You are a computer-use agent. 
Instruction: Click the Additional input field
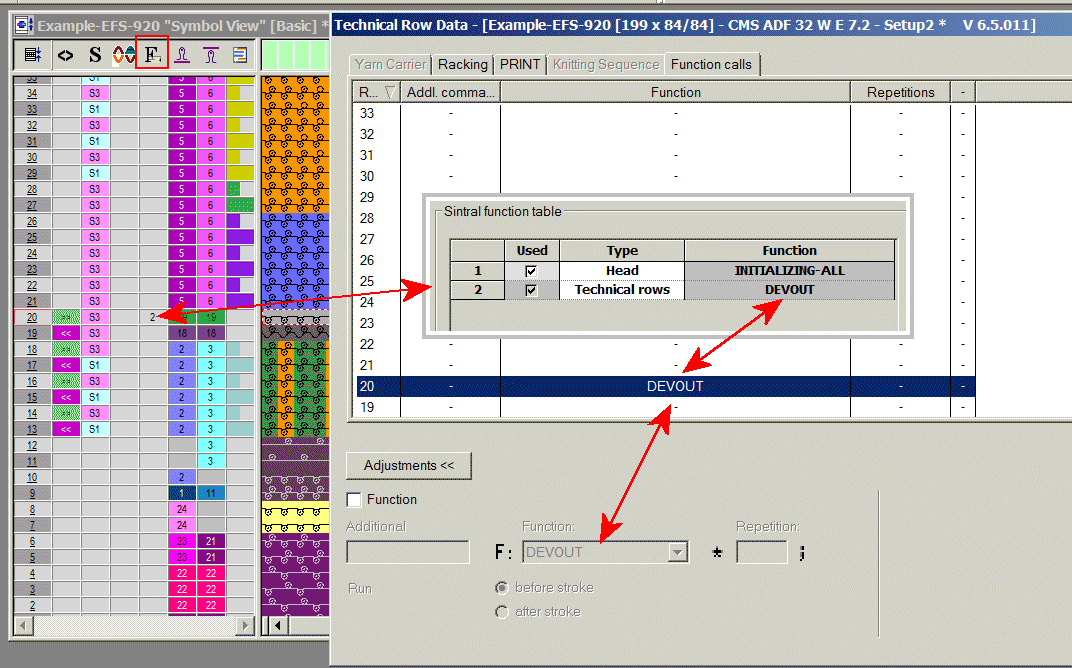[x=407, y=552]
